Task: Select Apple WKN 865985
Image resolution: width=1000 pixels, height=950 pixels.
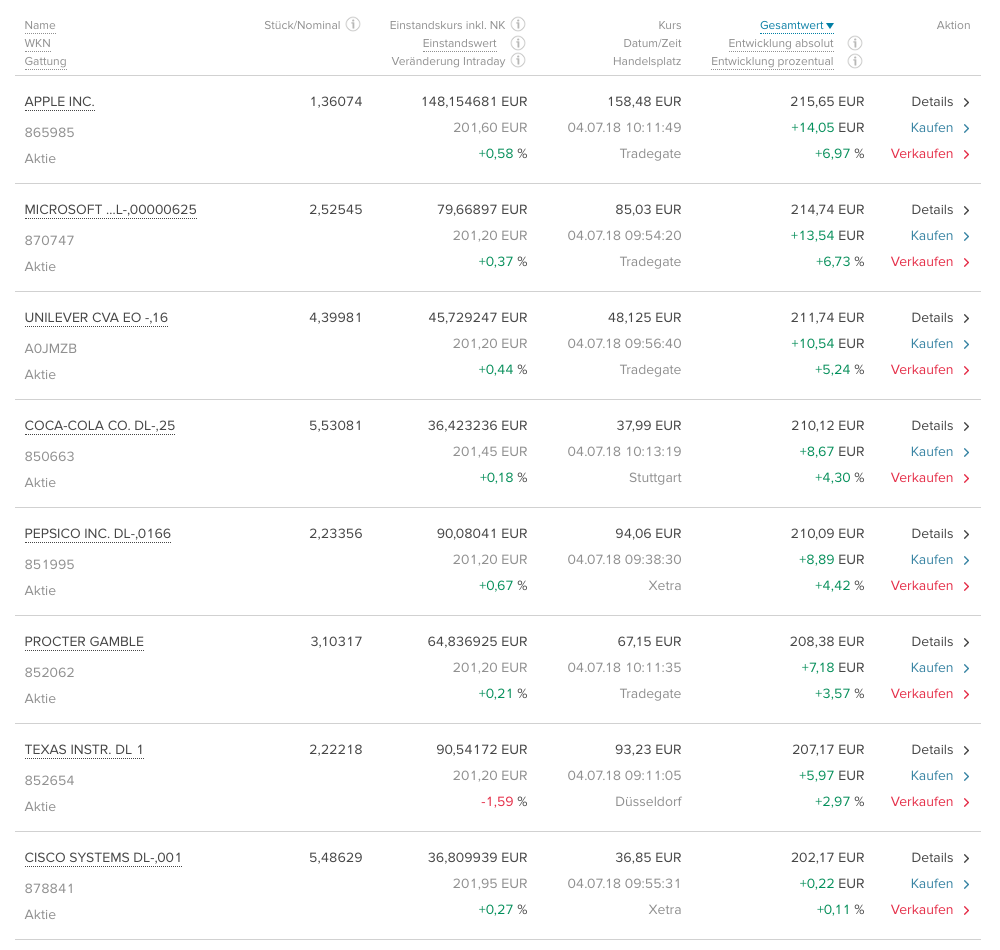Action: (x=50, y=133)
